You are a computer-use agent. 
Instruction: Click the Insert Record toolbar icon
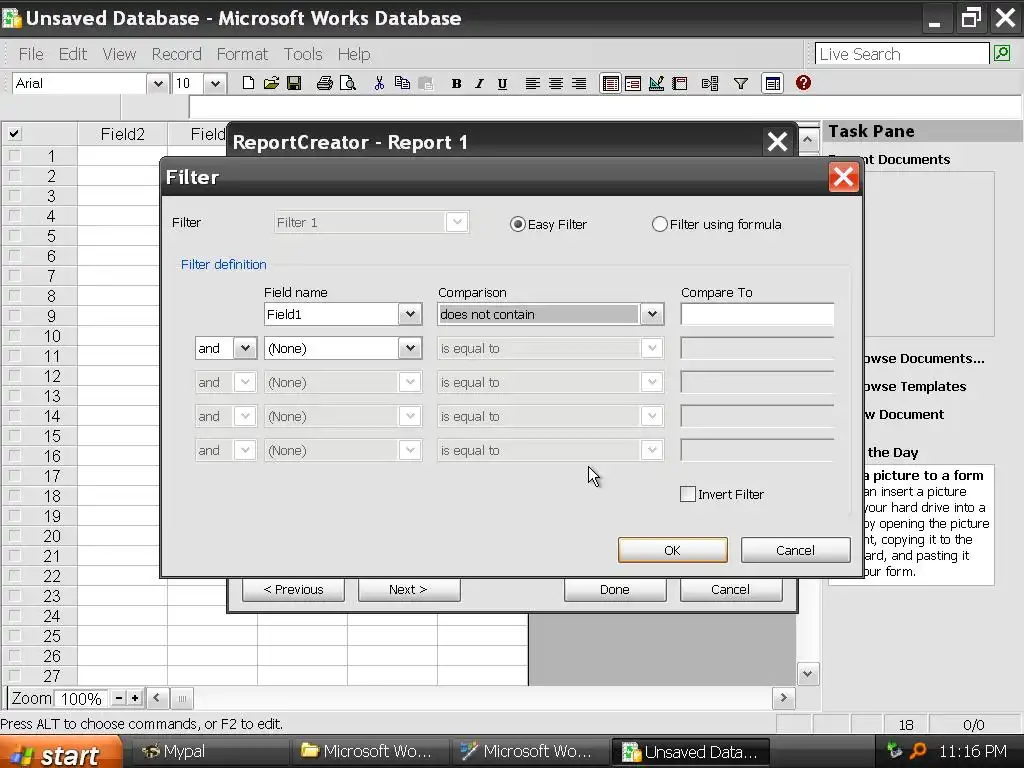point(710,84)
